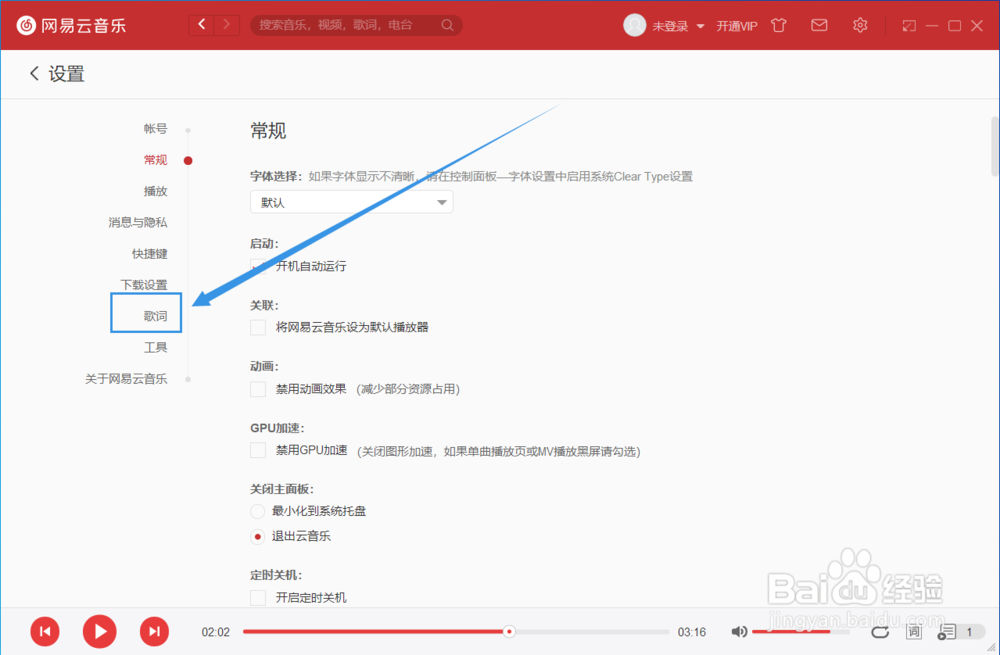The height and width of the screenshot is (655, 1000).
Task: Open the 未登录 account dropdown
Action: (677, 26)
